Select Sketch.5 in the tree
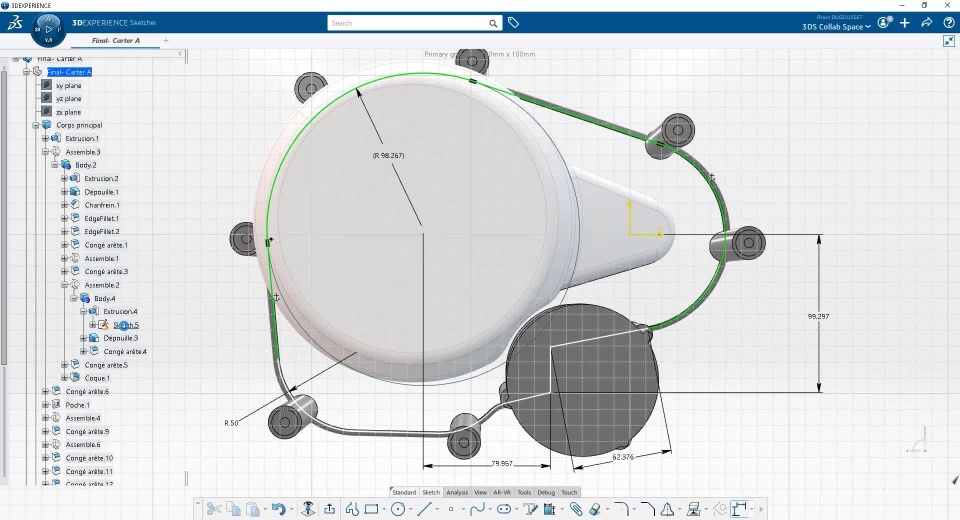Viewport: 960px width, 520px height. point(126,325)
